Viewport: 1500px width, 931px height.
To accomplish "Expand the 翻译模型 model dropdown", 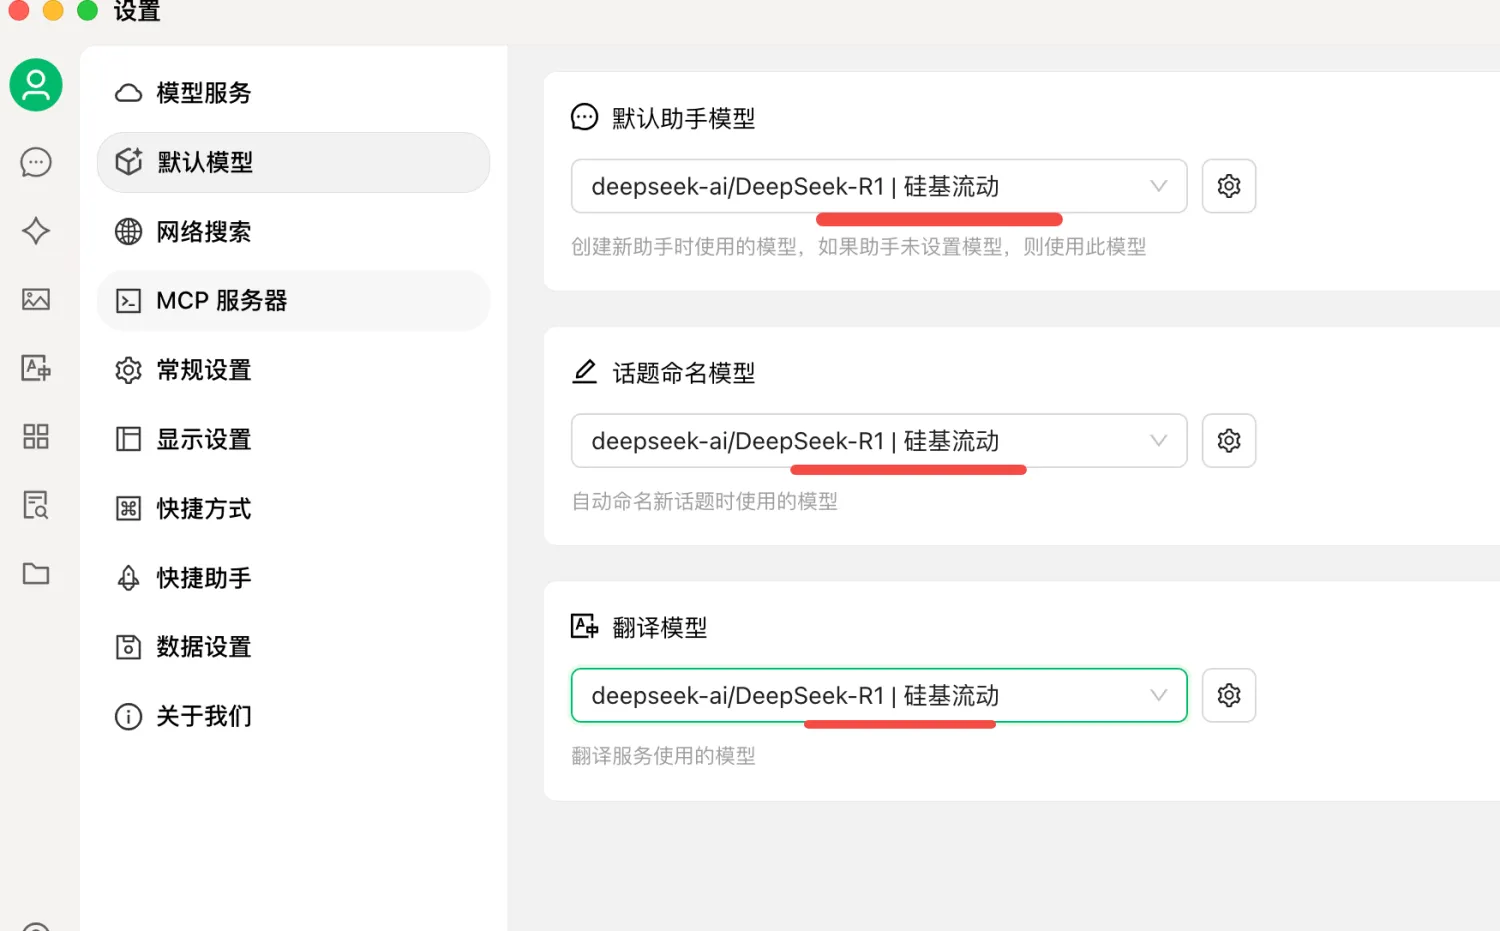I will tap(879, 695).
